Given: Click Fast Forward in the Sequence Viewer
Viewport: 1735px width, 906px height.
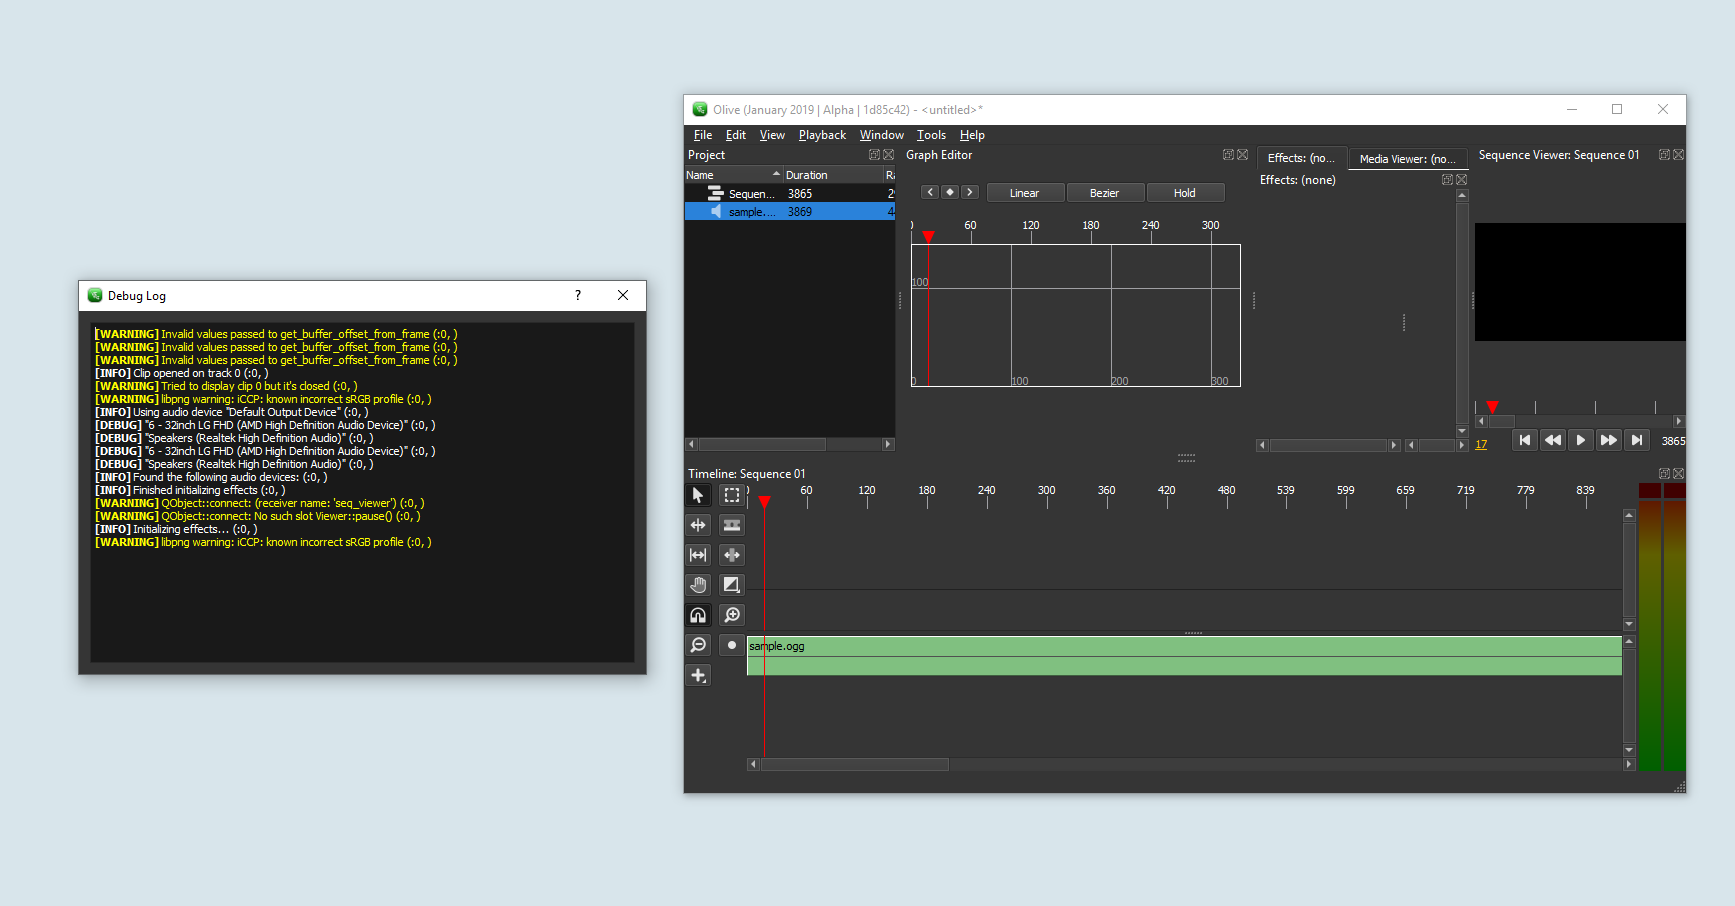Looking at the screenshot, I should pos(1609,440).
